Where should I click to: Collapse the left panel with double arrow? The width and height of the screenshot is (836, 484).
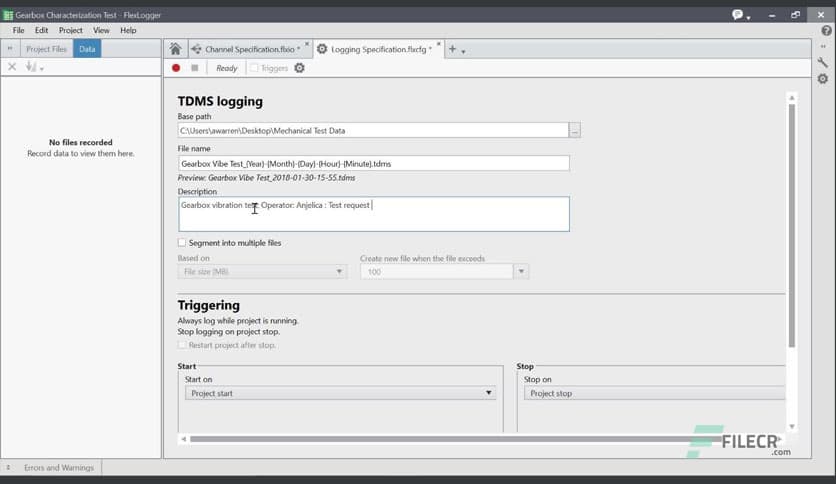point(10,49)
